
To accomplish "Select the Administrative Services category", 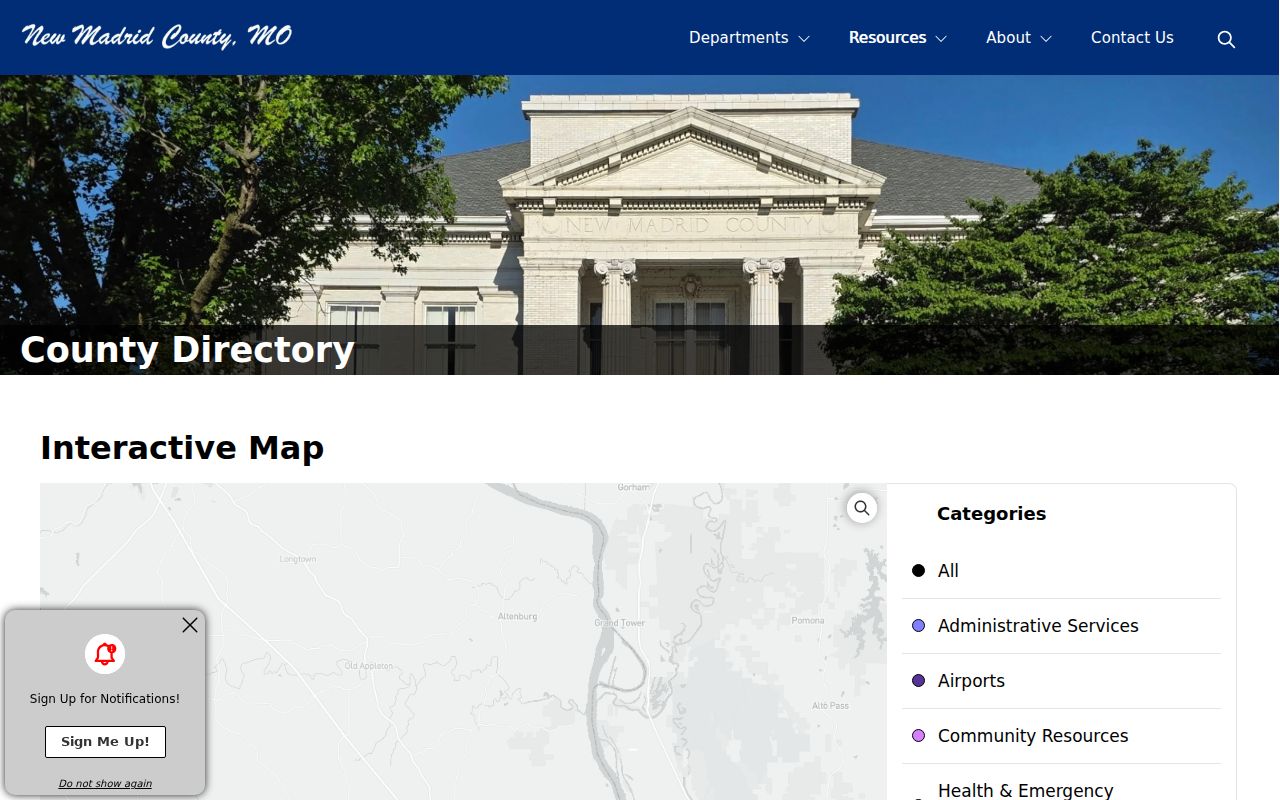I will pos(1061,626).
